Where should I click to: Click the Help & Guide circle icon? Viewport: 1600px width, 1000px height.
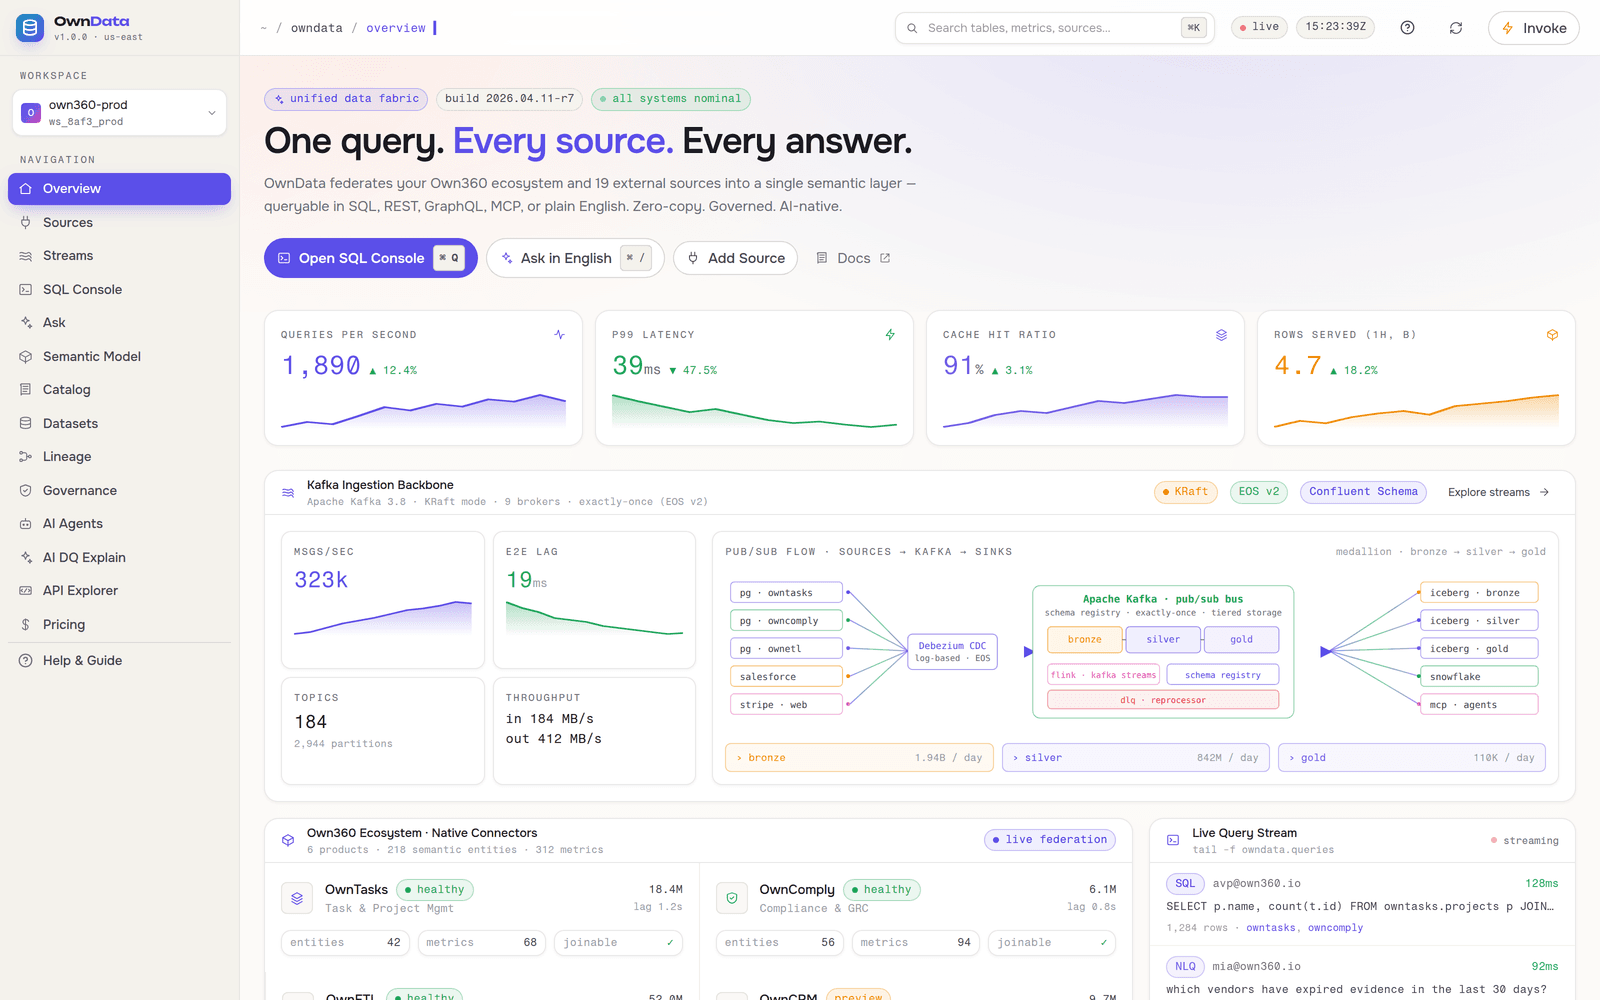pyautogui.click(x=26, y=661)
